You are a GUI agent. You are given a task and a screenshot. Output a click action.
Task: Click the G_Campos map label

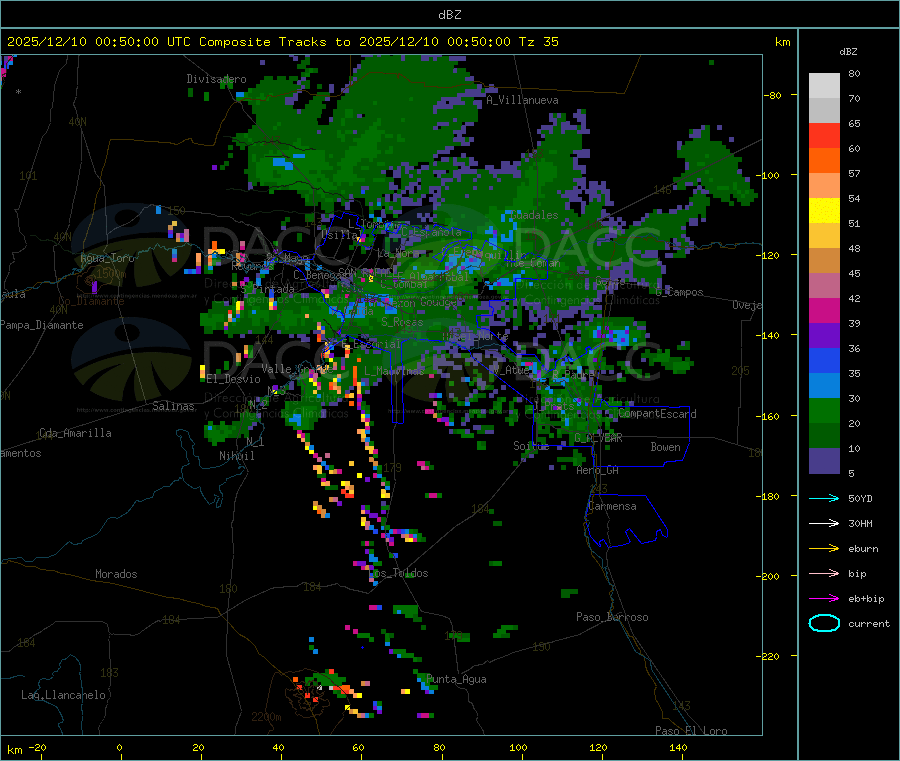(680, 292)
